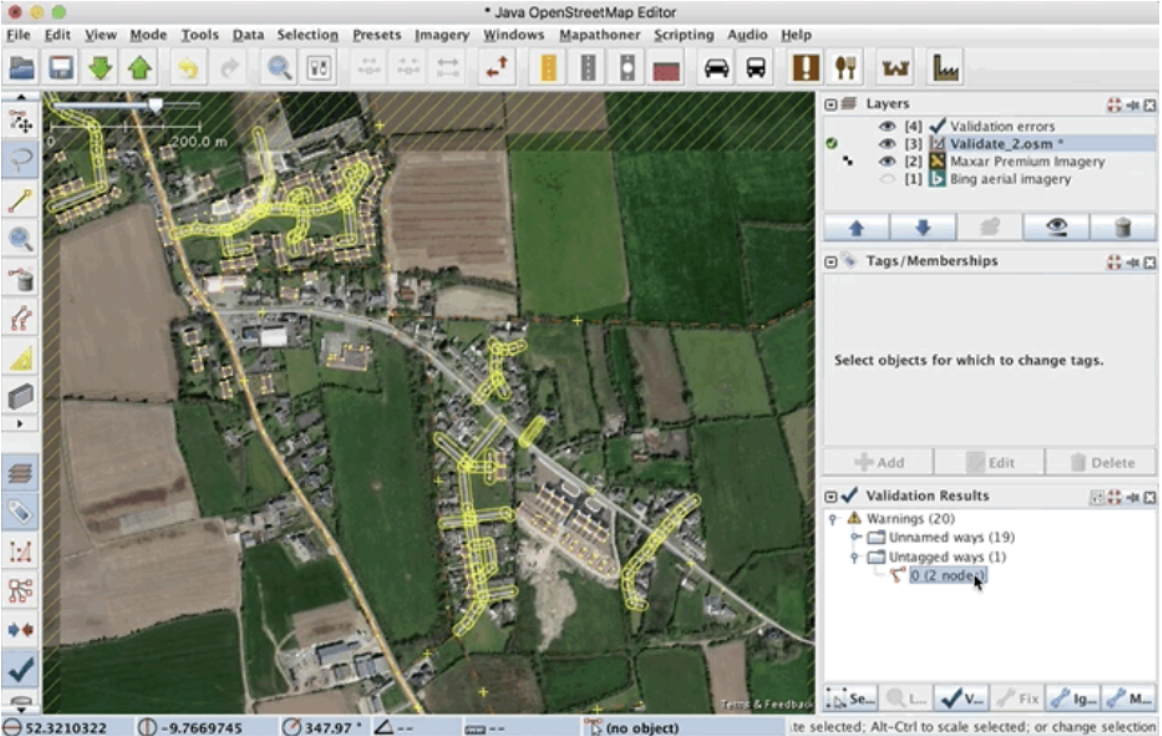Open the Imagery menu
The height and width of the screenshot is (736, 1162).
click(442, 35)
